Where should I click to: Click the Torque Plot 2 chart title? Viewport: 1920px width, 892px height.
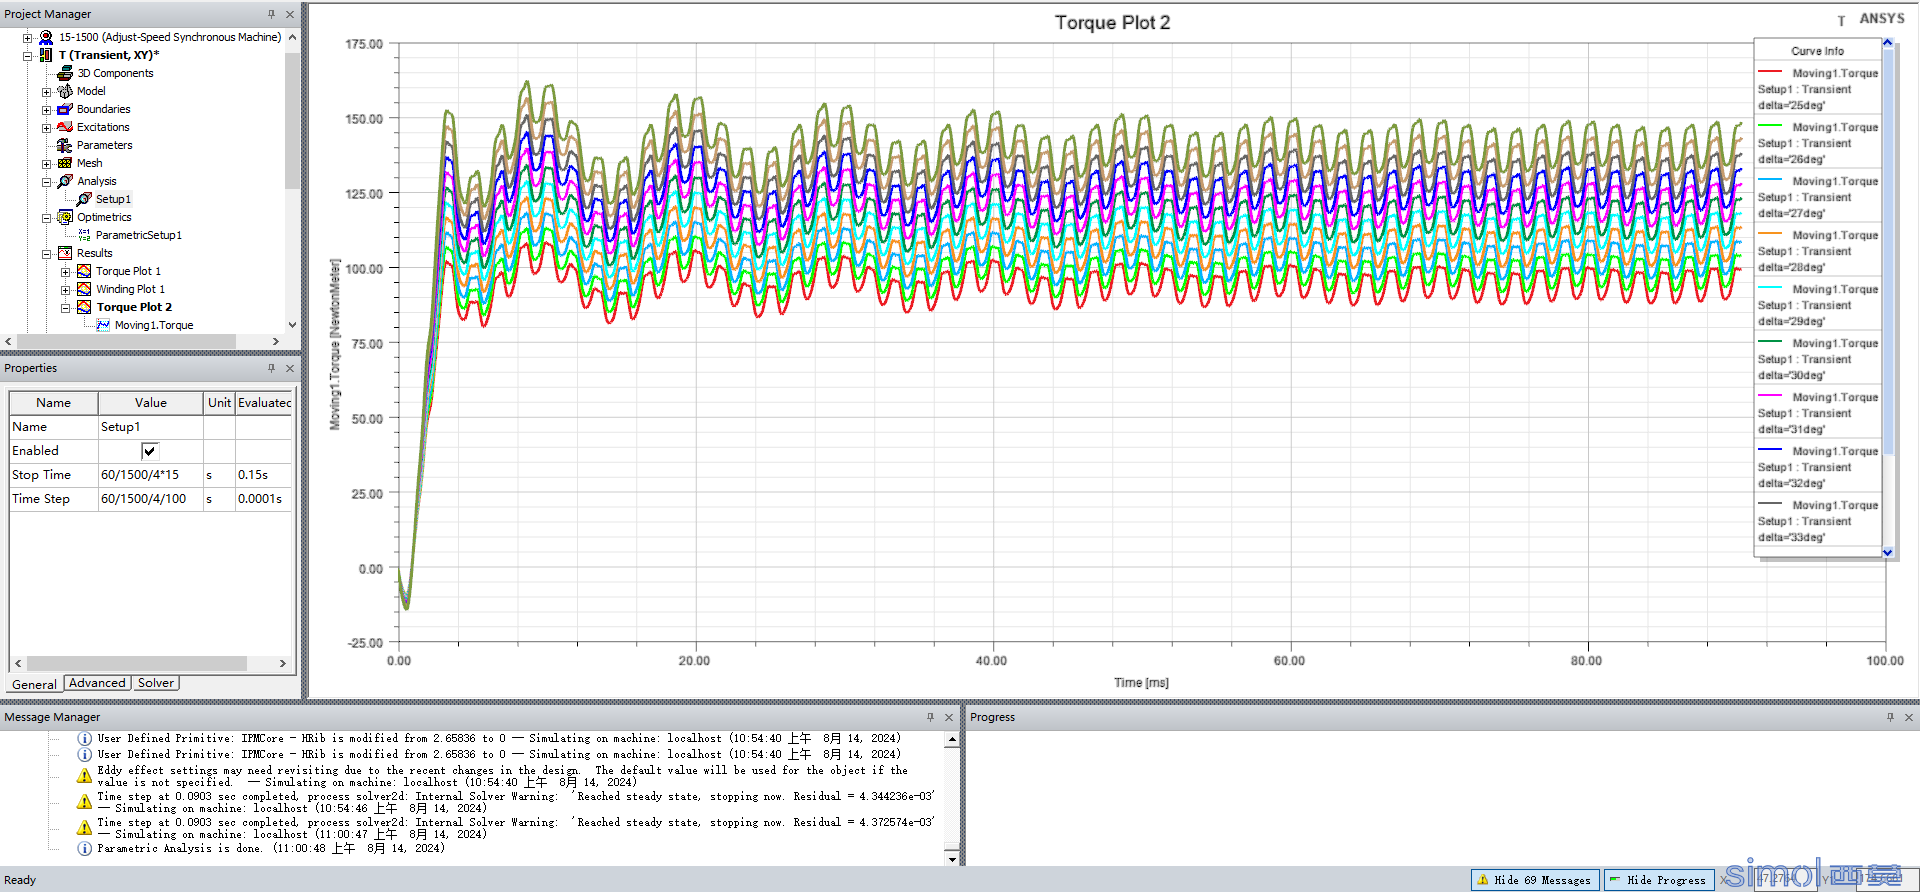[1112, 22]
